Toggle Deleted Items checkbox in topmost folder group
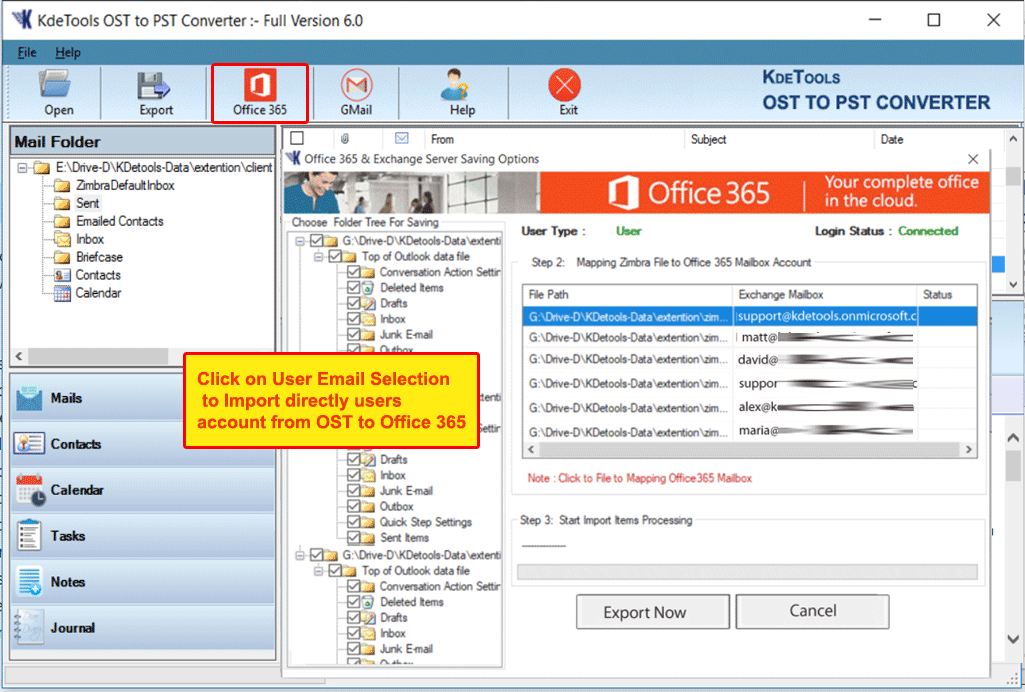1025x692 pixels. [354, 288]
